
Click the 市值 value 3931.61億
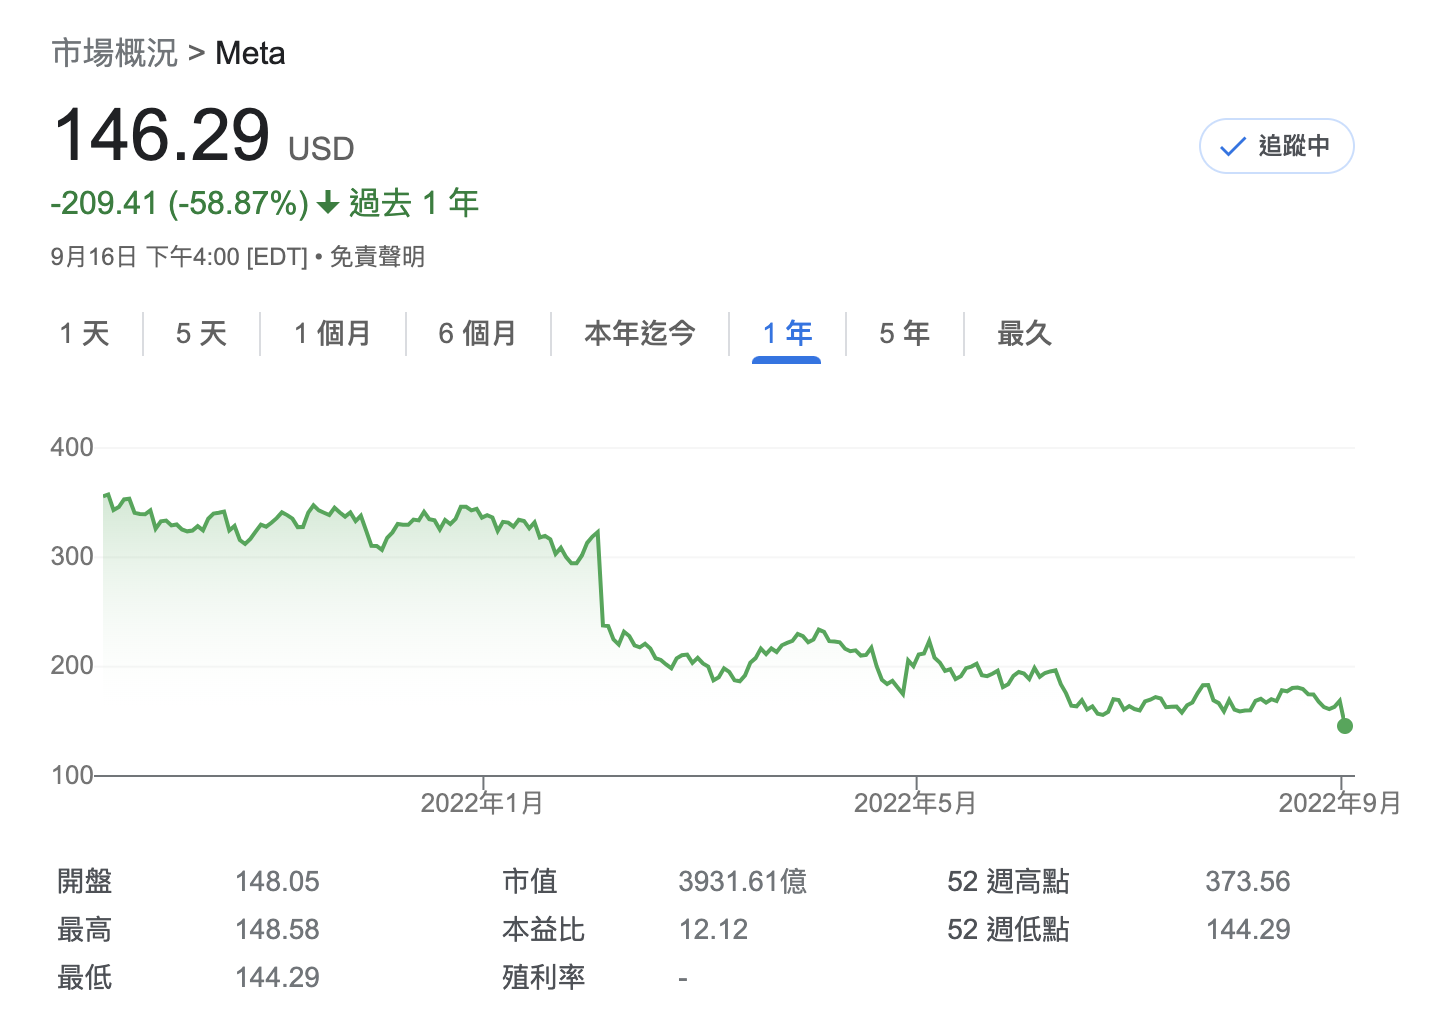coord(743,881)
